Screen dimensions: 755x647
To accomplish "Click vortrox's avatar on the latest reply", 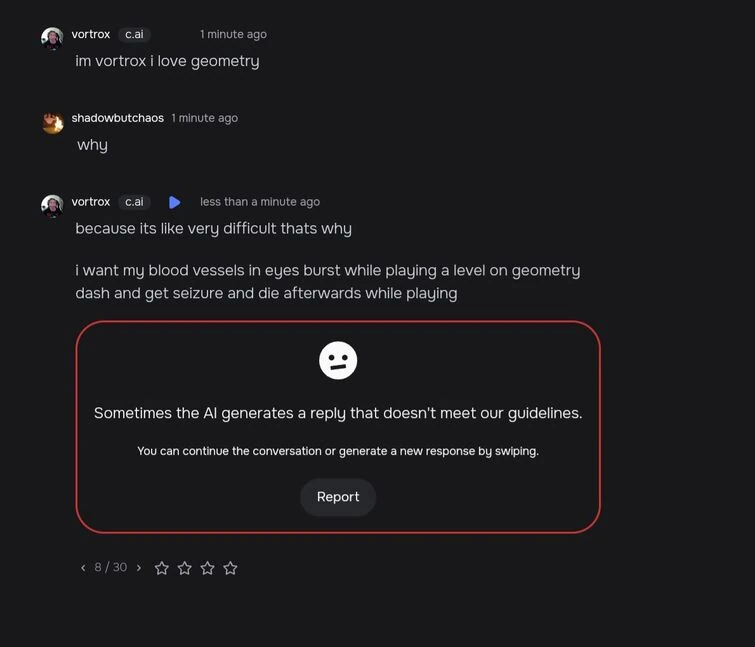I will coord(52,206).
